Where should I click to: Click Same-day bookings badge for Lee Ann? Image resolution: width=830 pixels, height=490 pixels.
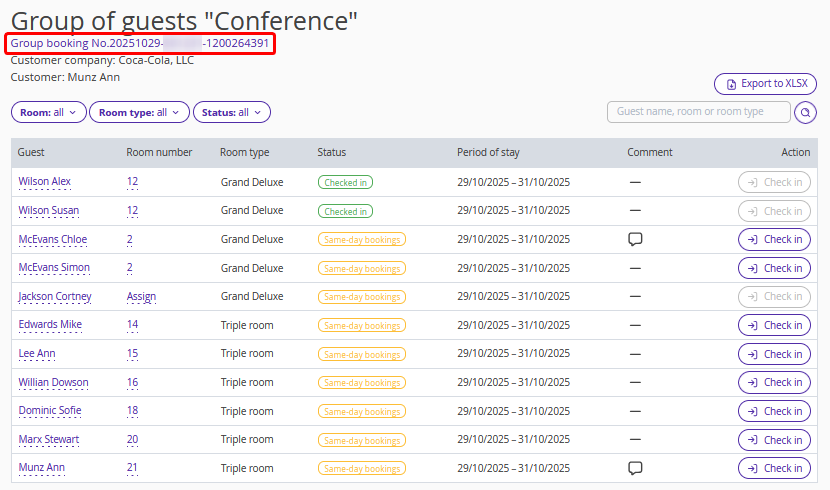[361, 354]
